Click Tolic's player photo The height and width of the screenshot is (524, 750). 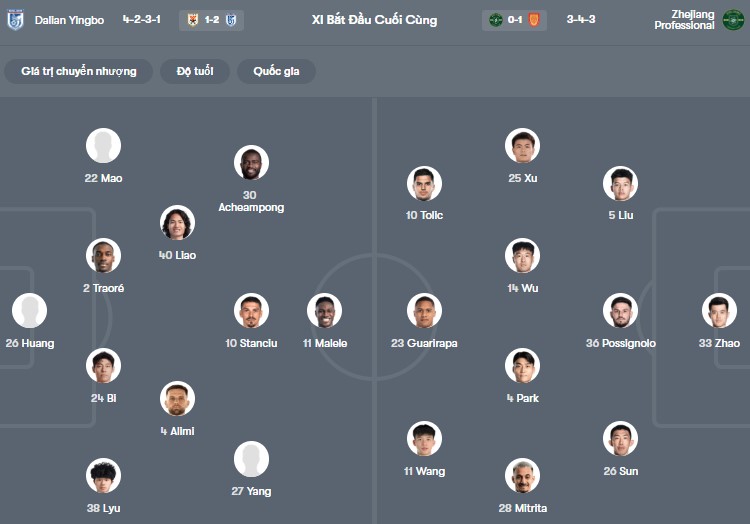coord(424,184)
